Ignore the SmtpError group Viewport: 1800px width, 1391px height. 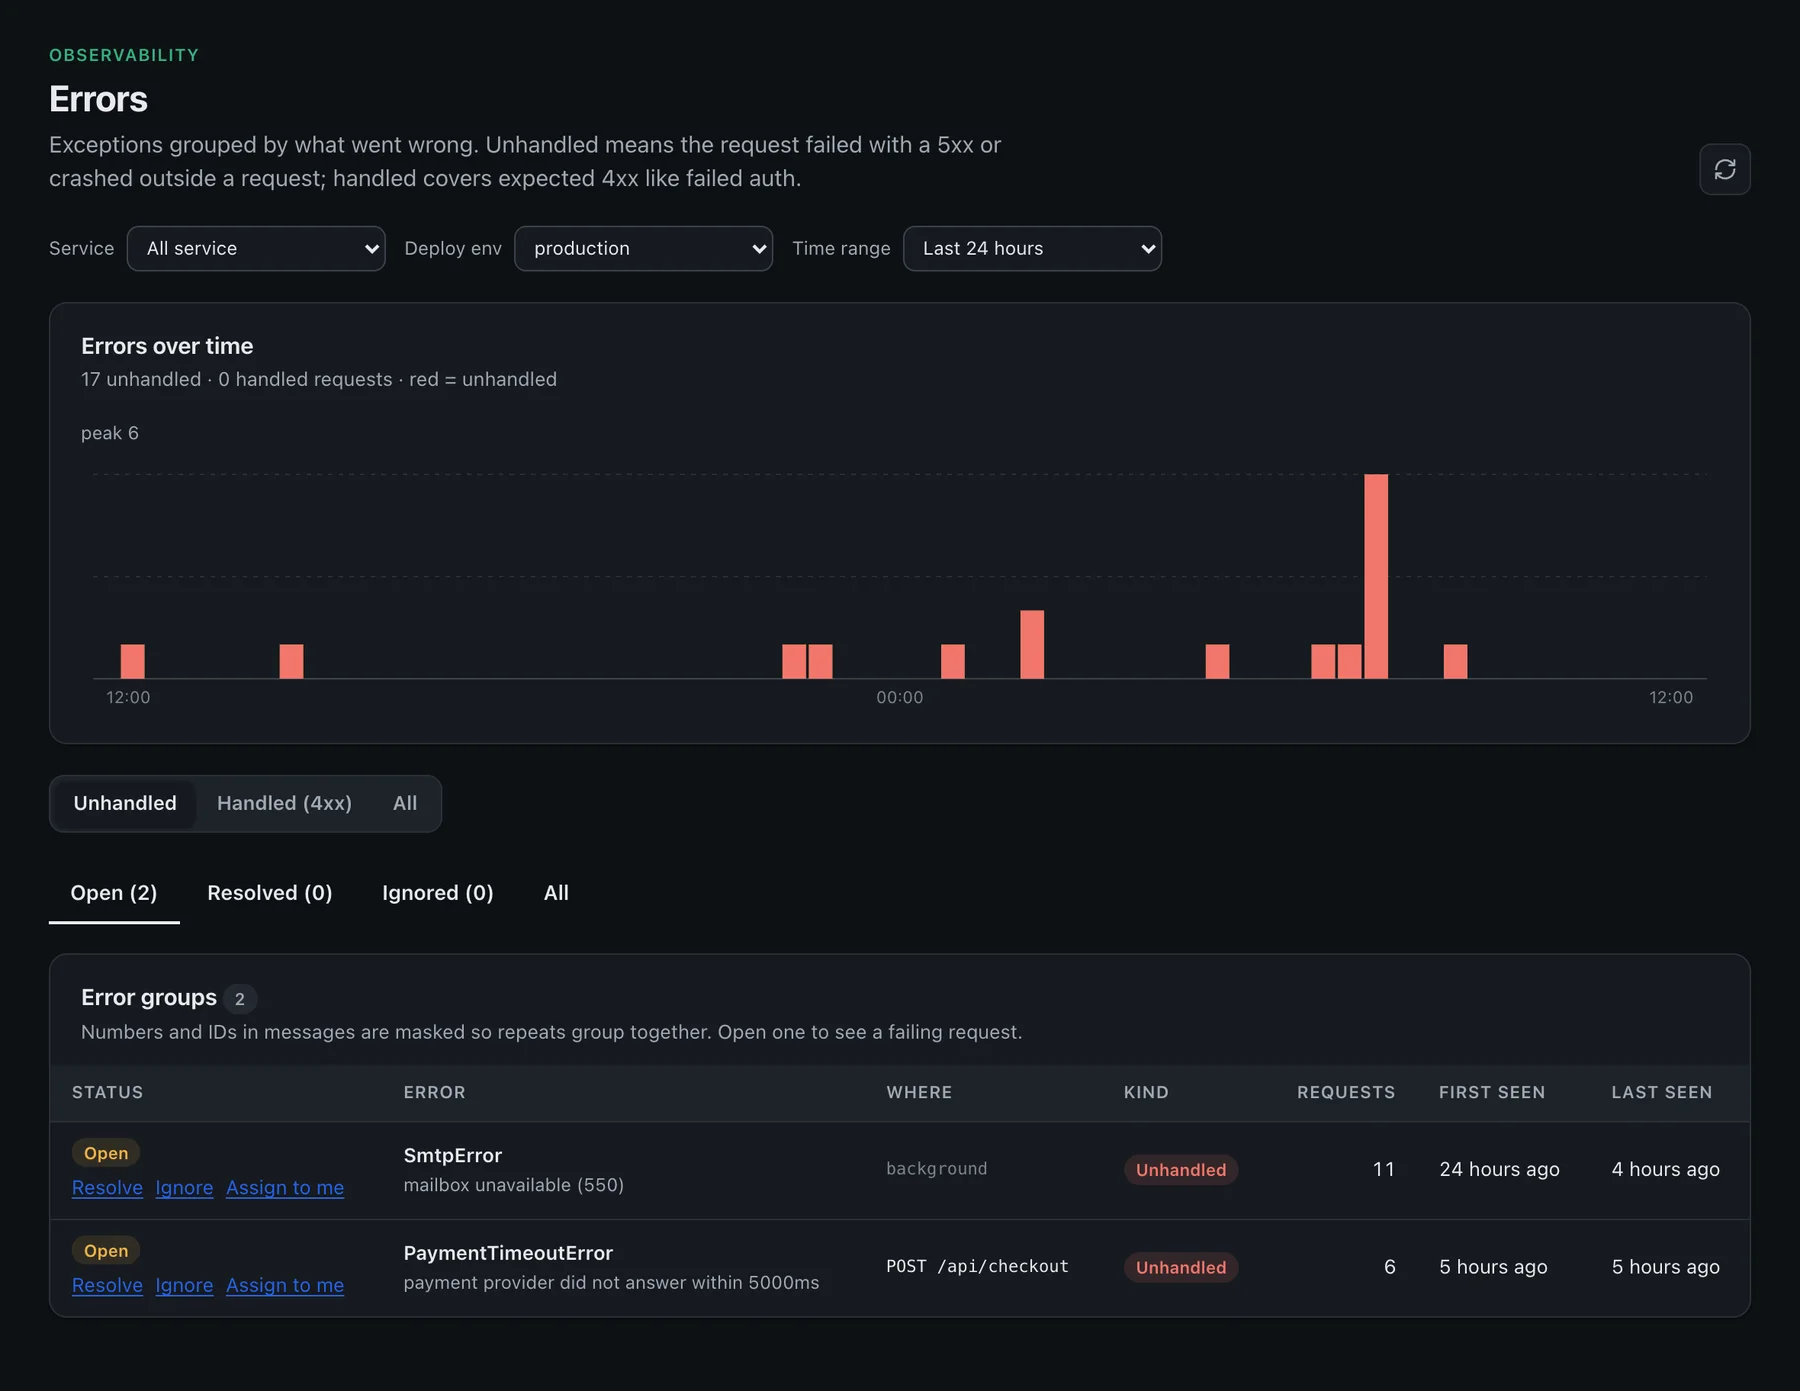(x=184, y=1187)
